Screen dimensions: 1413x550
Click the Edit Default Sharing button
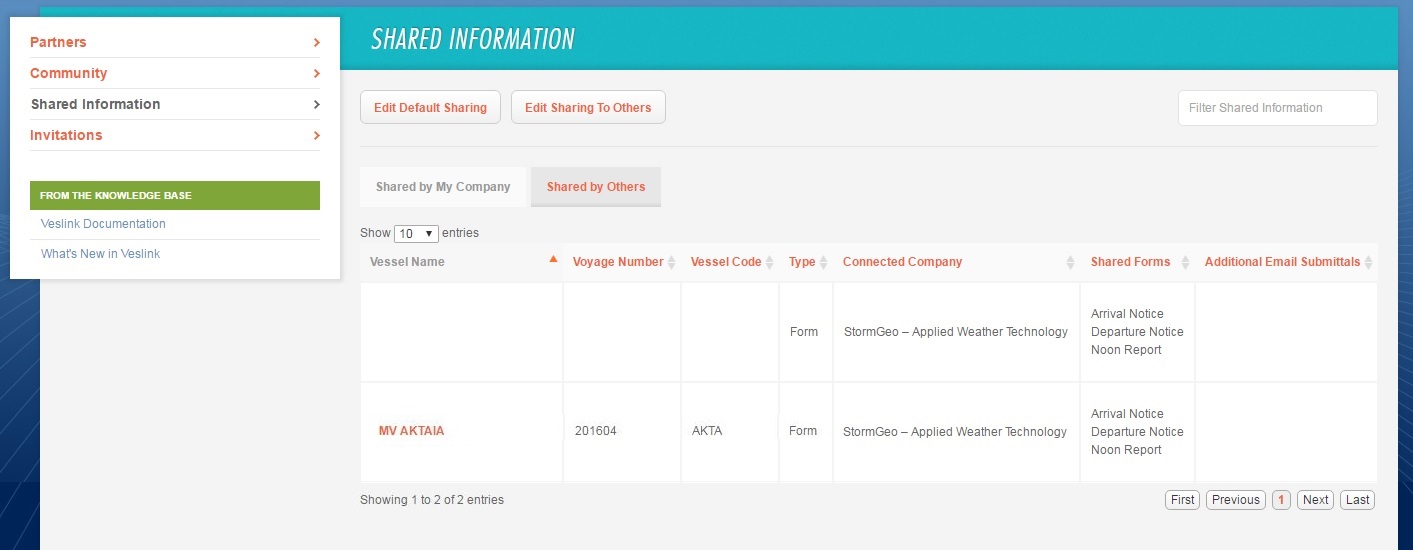tap(430, 108)
